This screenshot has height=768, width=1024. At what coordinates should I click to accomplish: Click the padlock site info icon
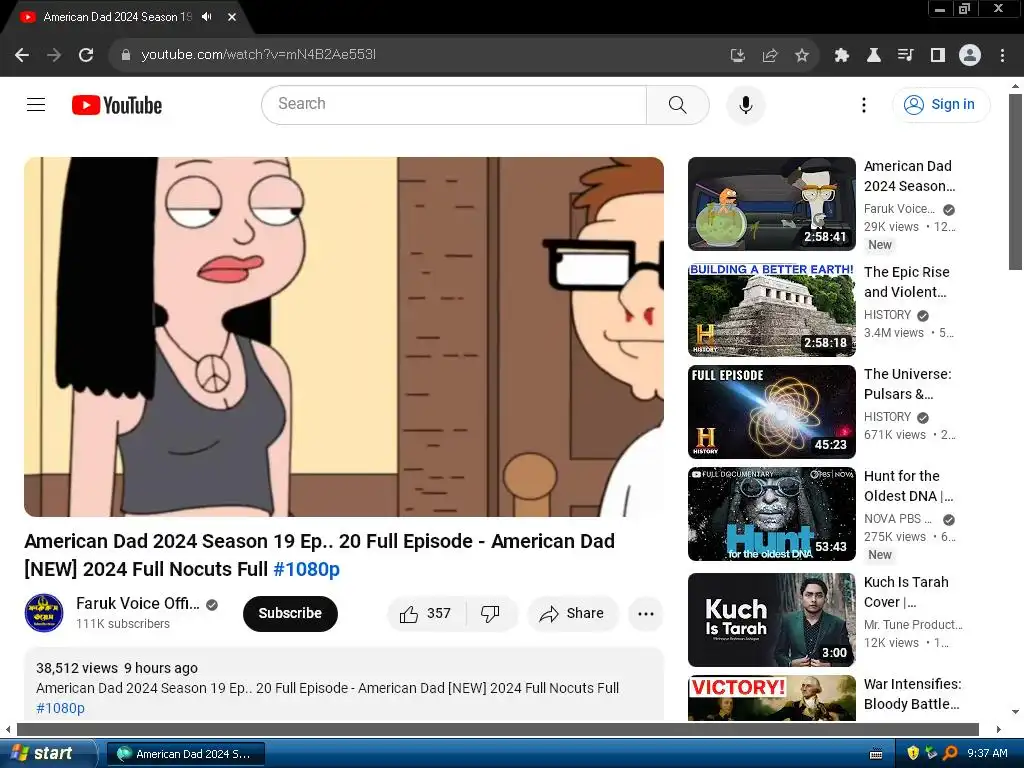tap(126, 55)
